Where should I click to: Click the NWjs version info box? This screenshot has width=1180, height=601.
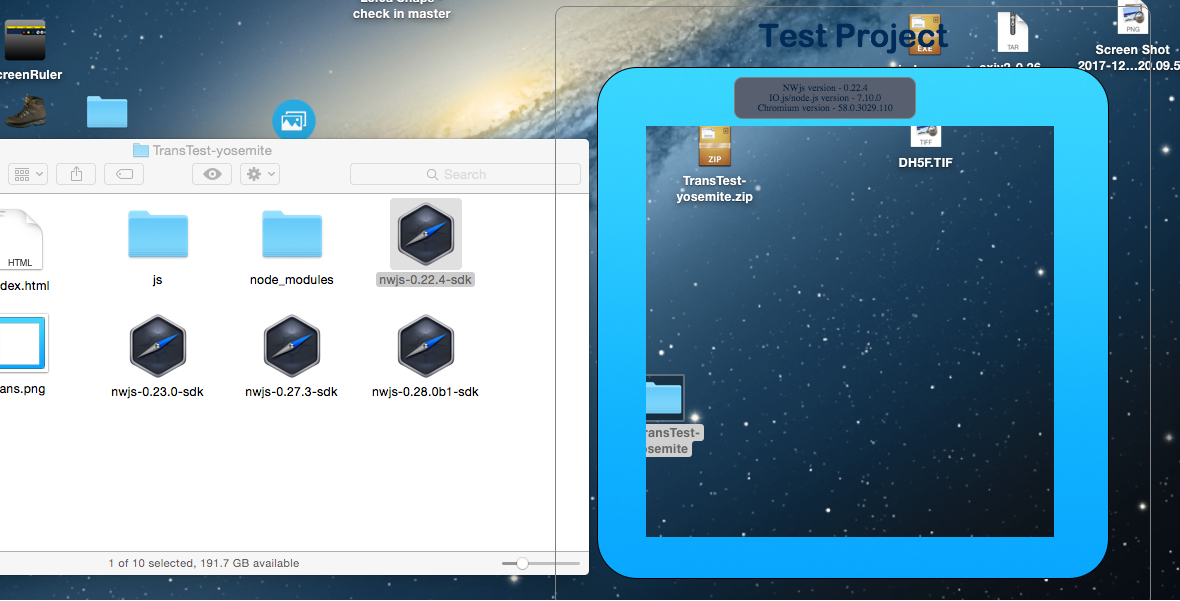(825, 98)
